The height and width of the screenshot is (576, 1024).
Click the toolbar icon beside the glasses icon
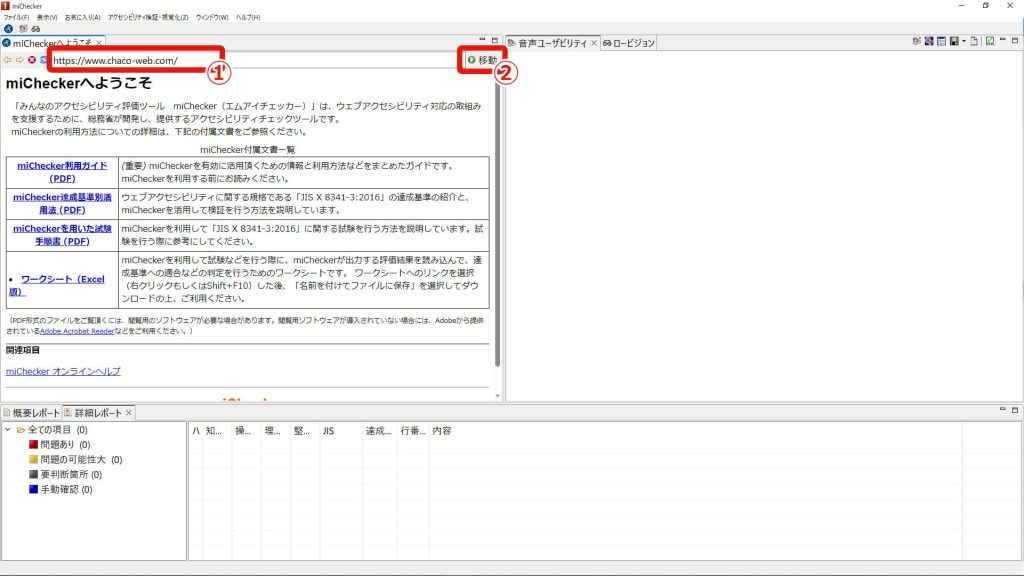pyautogui.click(x=23, y=29)
